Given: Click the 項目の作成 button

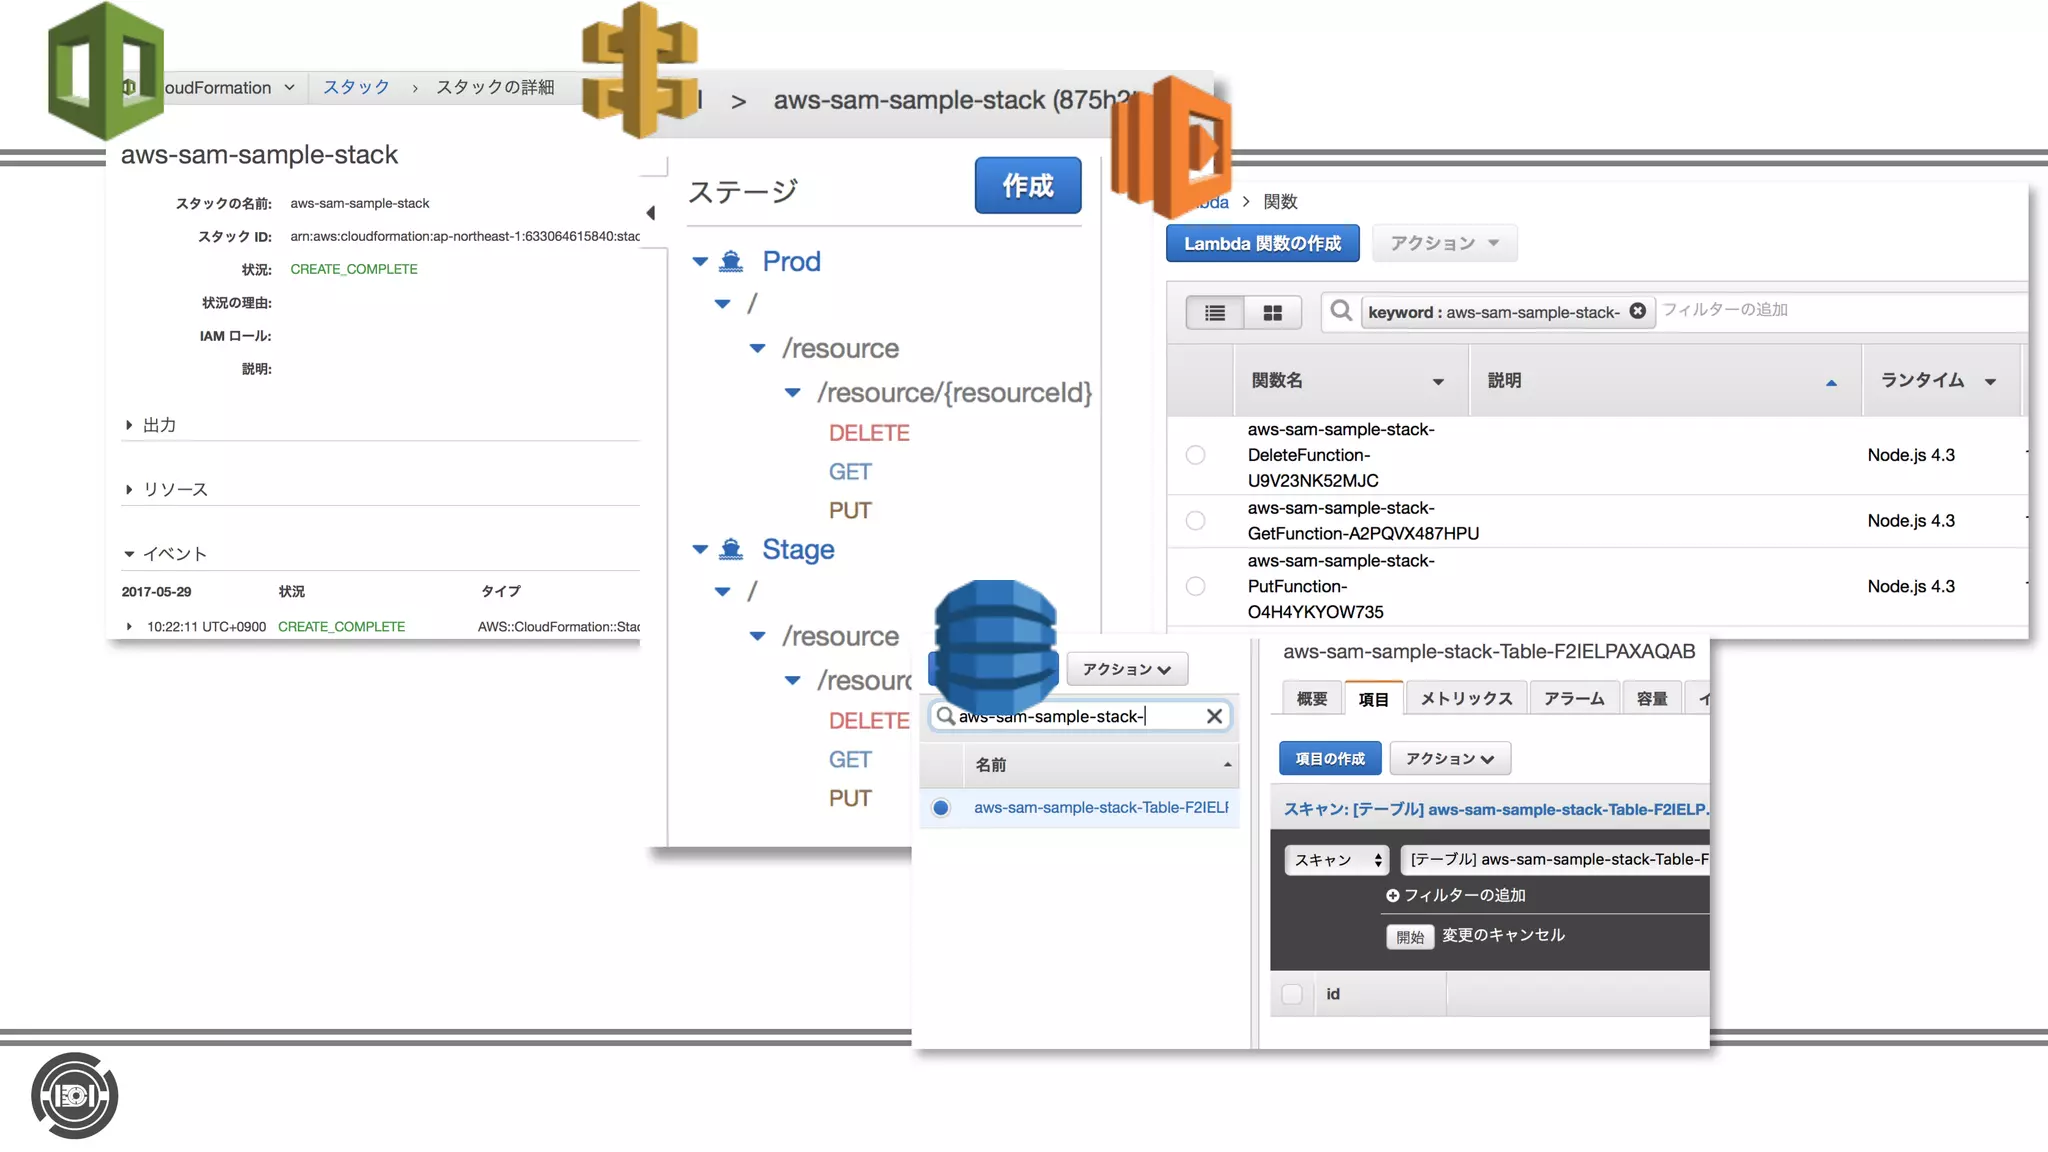Looking at the screenshot, I should pyautogui.click(x=1329, y=758).
